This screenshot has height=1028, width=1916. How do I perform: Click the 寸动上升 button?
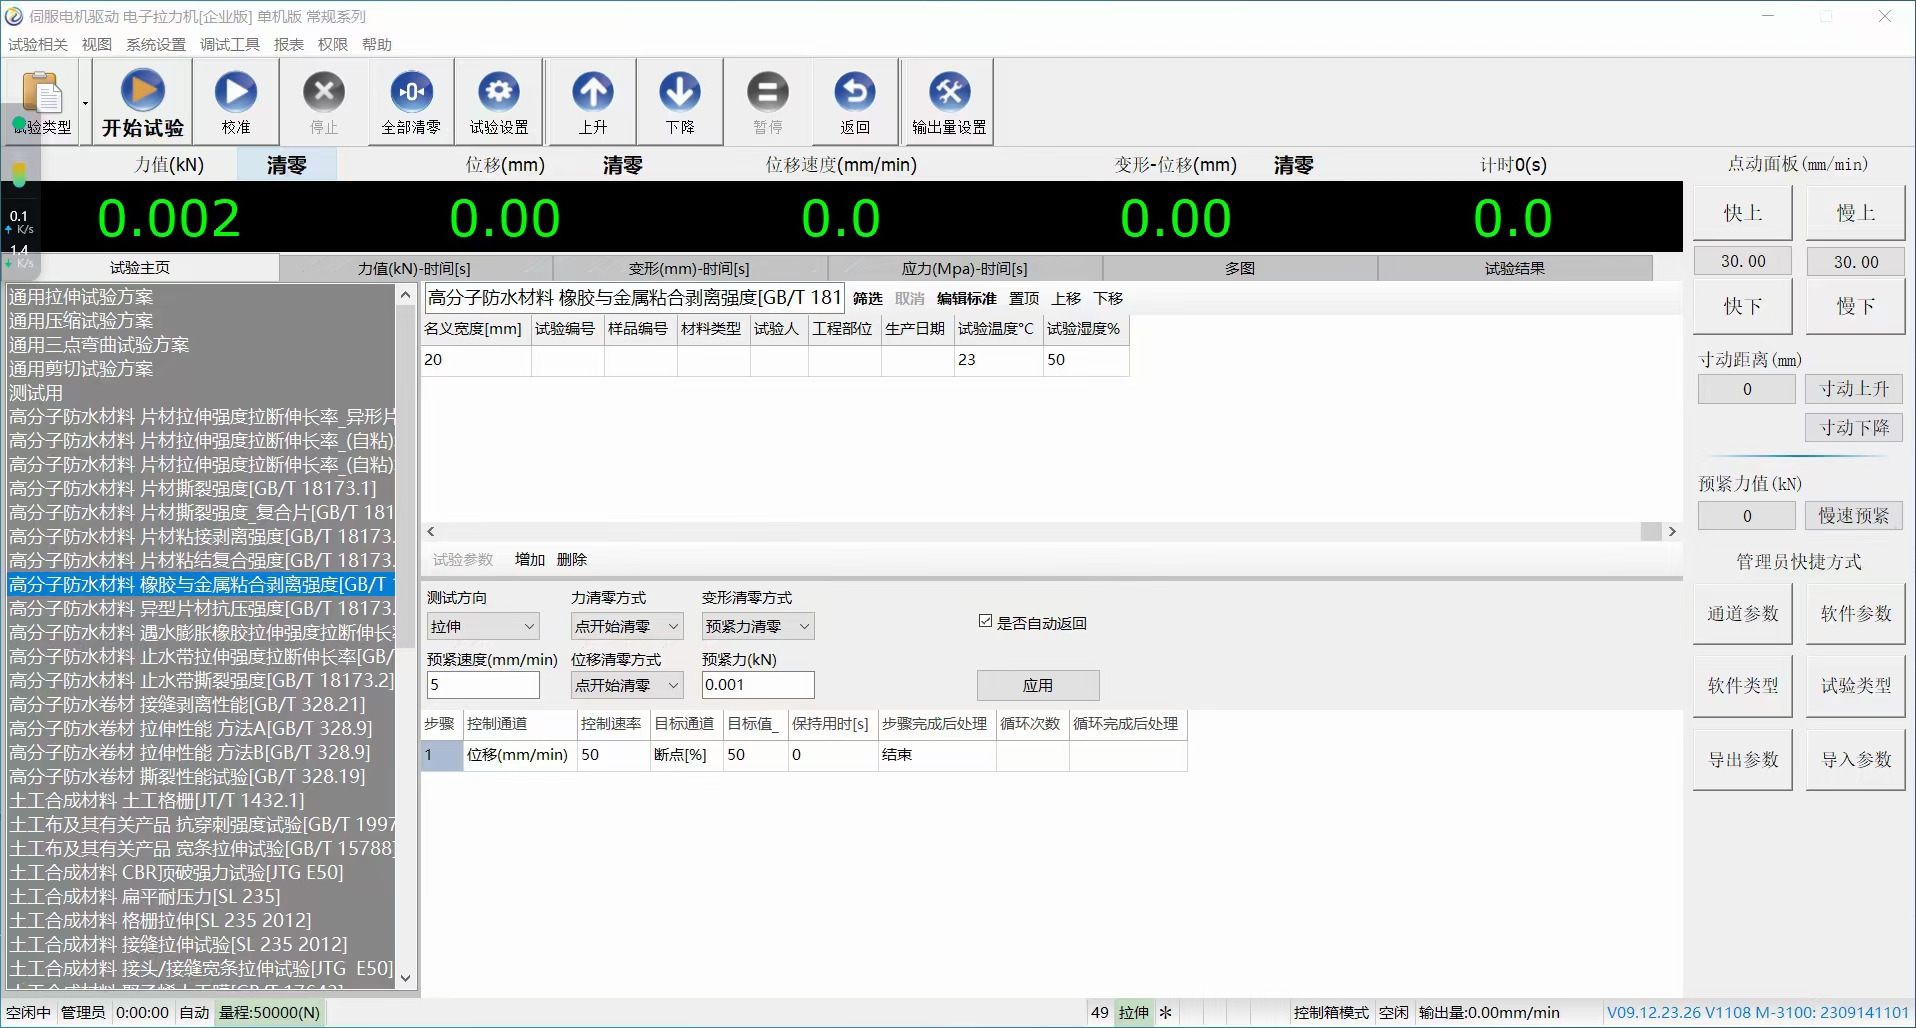[1854, 389]
